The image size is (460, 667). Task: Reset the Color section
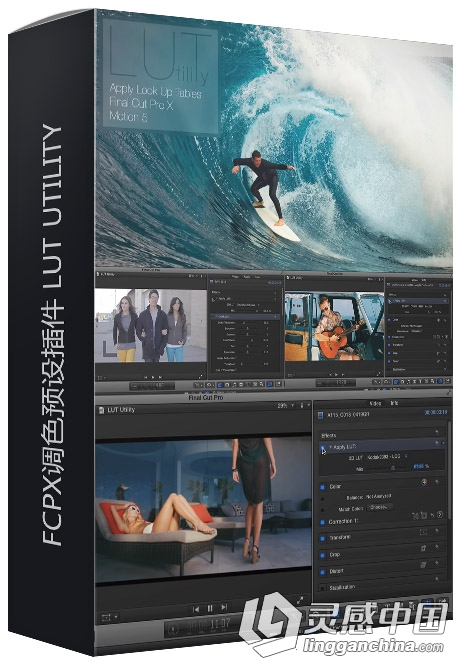[x=437, y=482]
